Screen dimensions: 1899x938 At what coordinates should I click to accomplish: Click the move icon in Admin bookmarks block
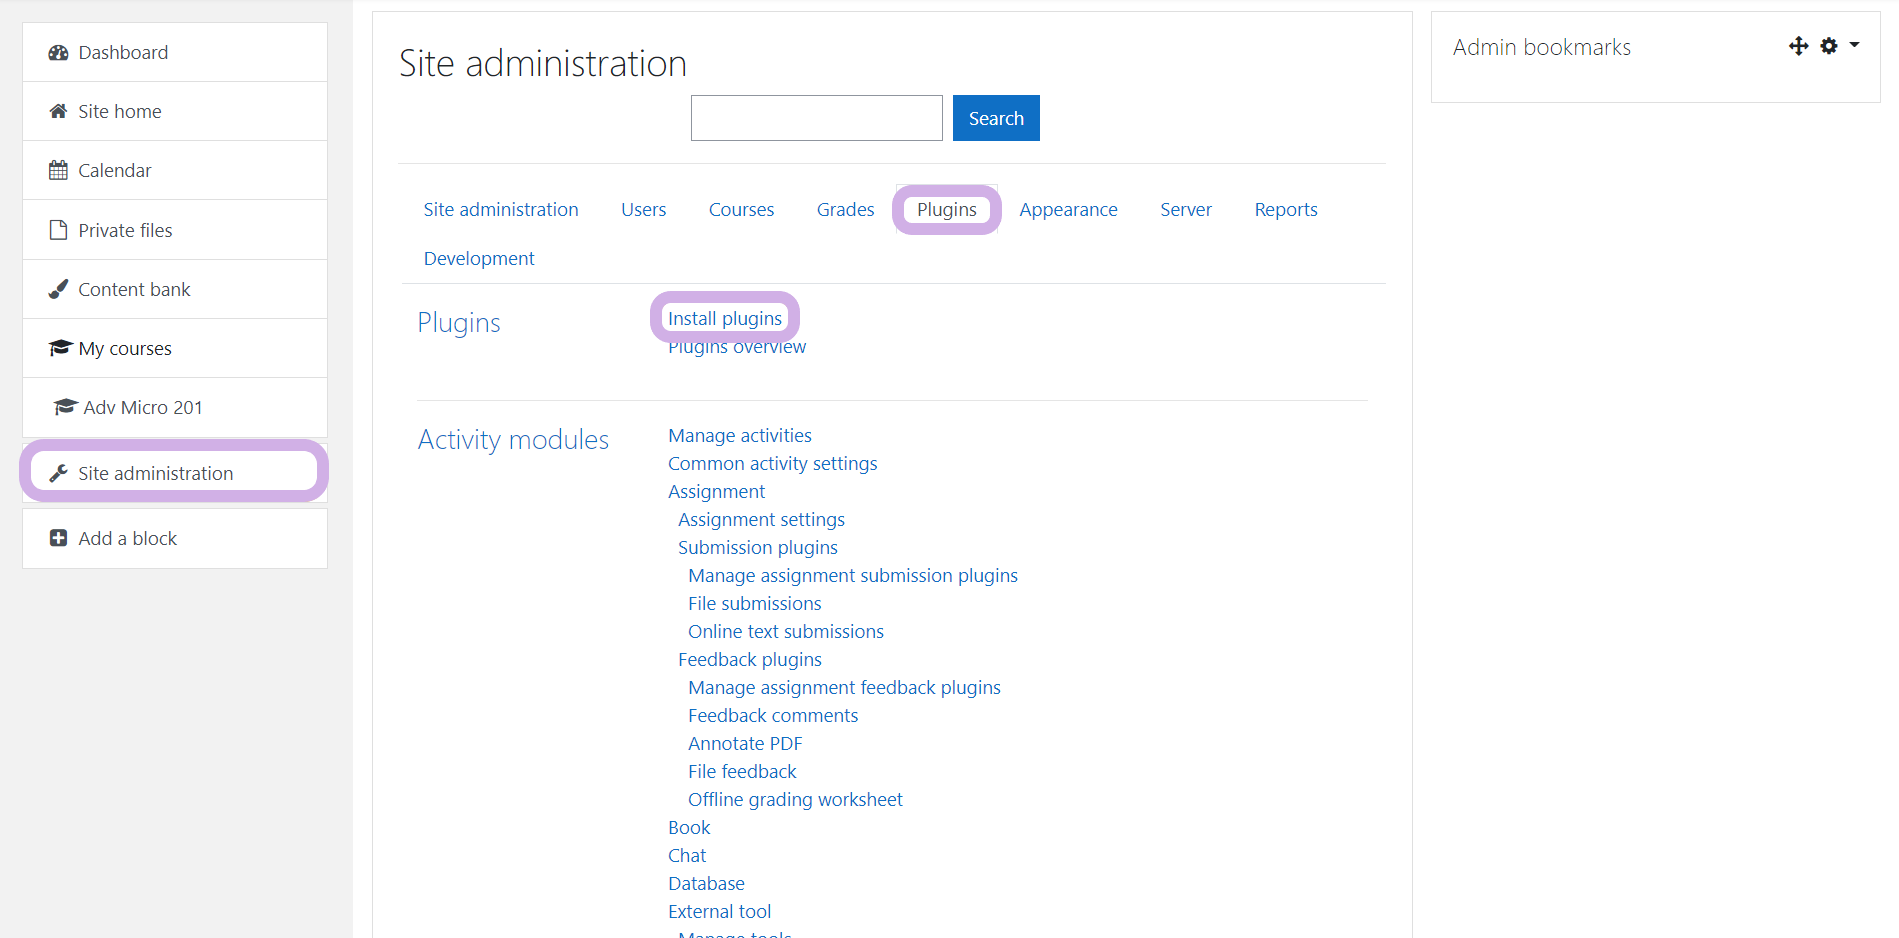tap(1798, 46)
